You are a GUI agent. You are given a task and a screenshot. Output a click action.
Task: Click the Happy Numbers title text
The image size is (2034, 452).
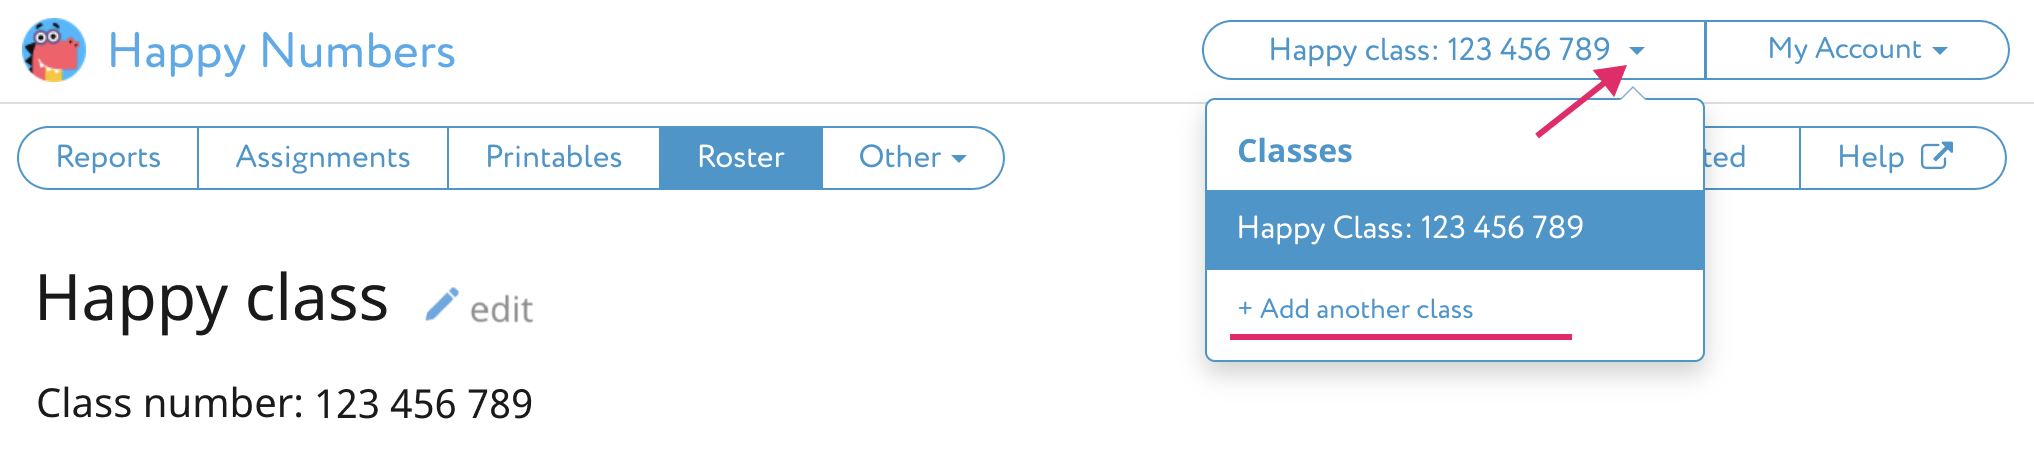pos(281,51)
